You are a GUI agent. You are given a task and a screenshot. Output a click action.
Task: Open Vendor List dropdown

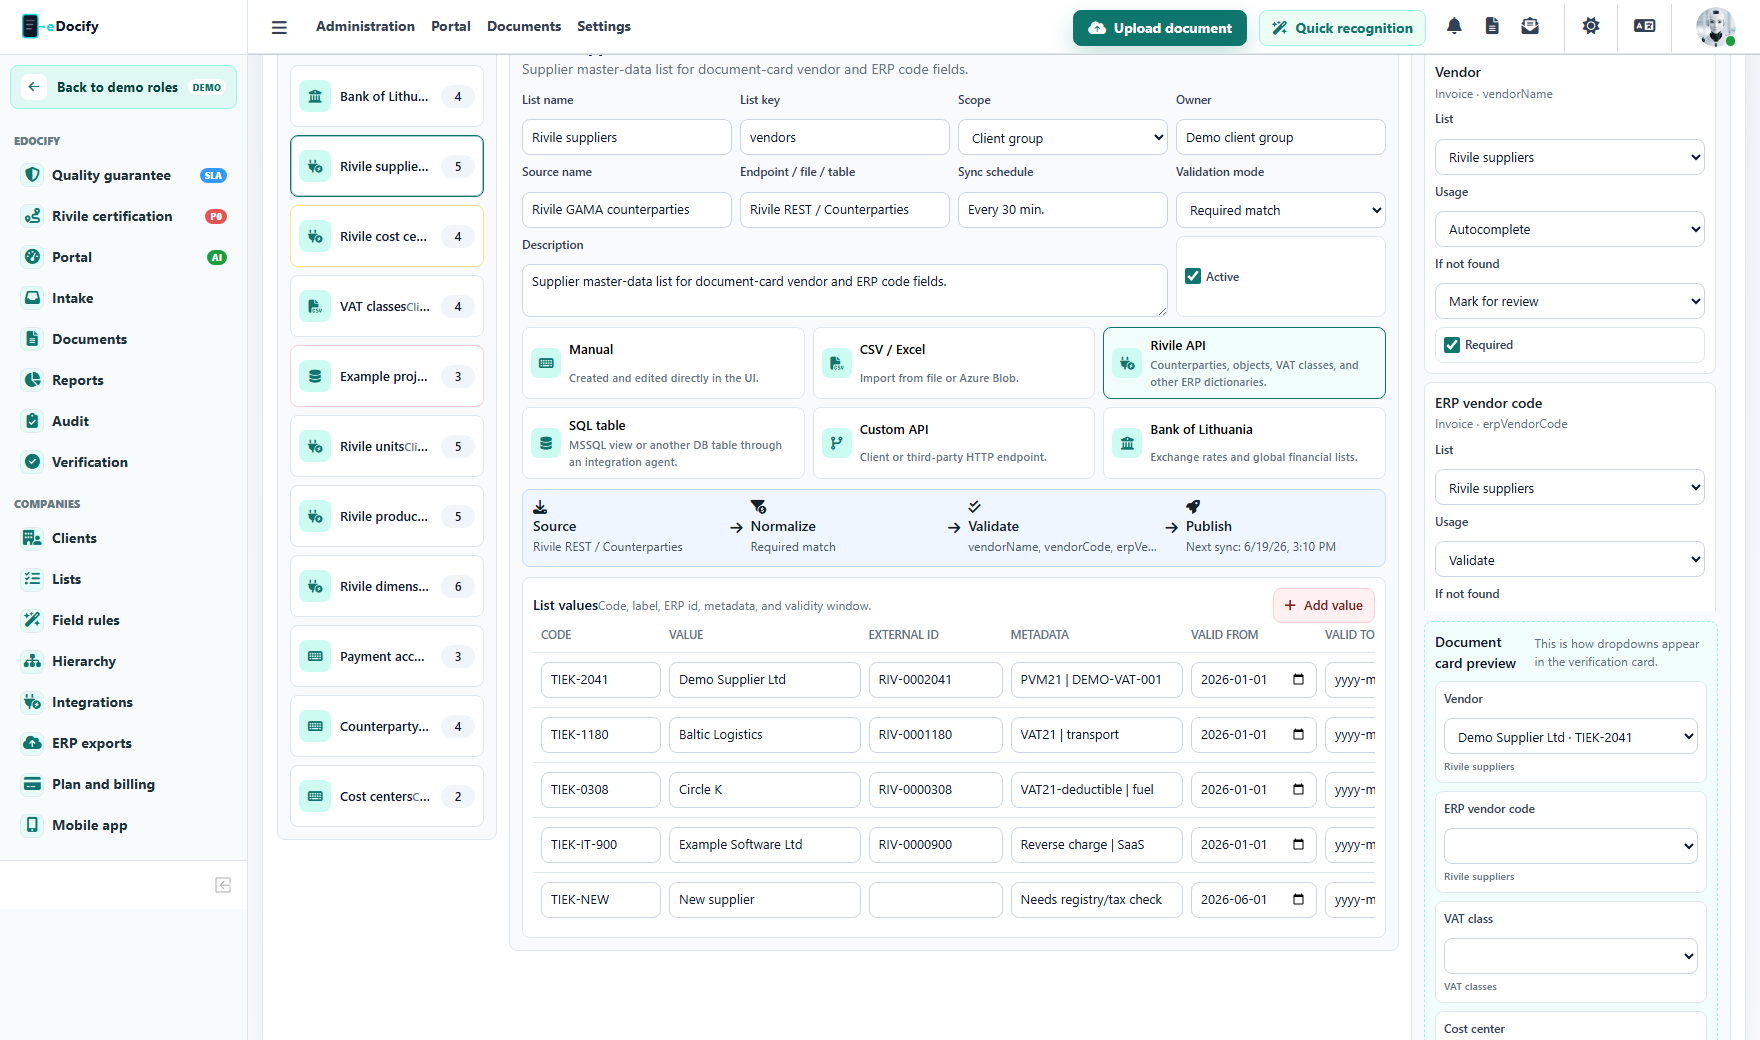click(1570, 157)
